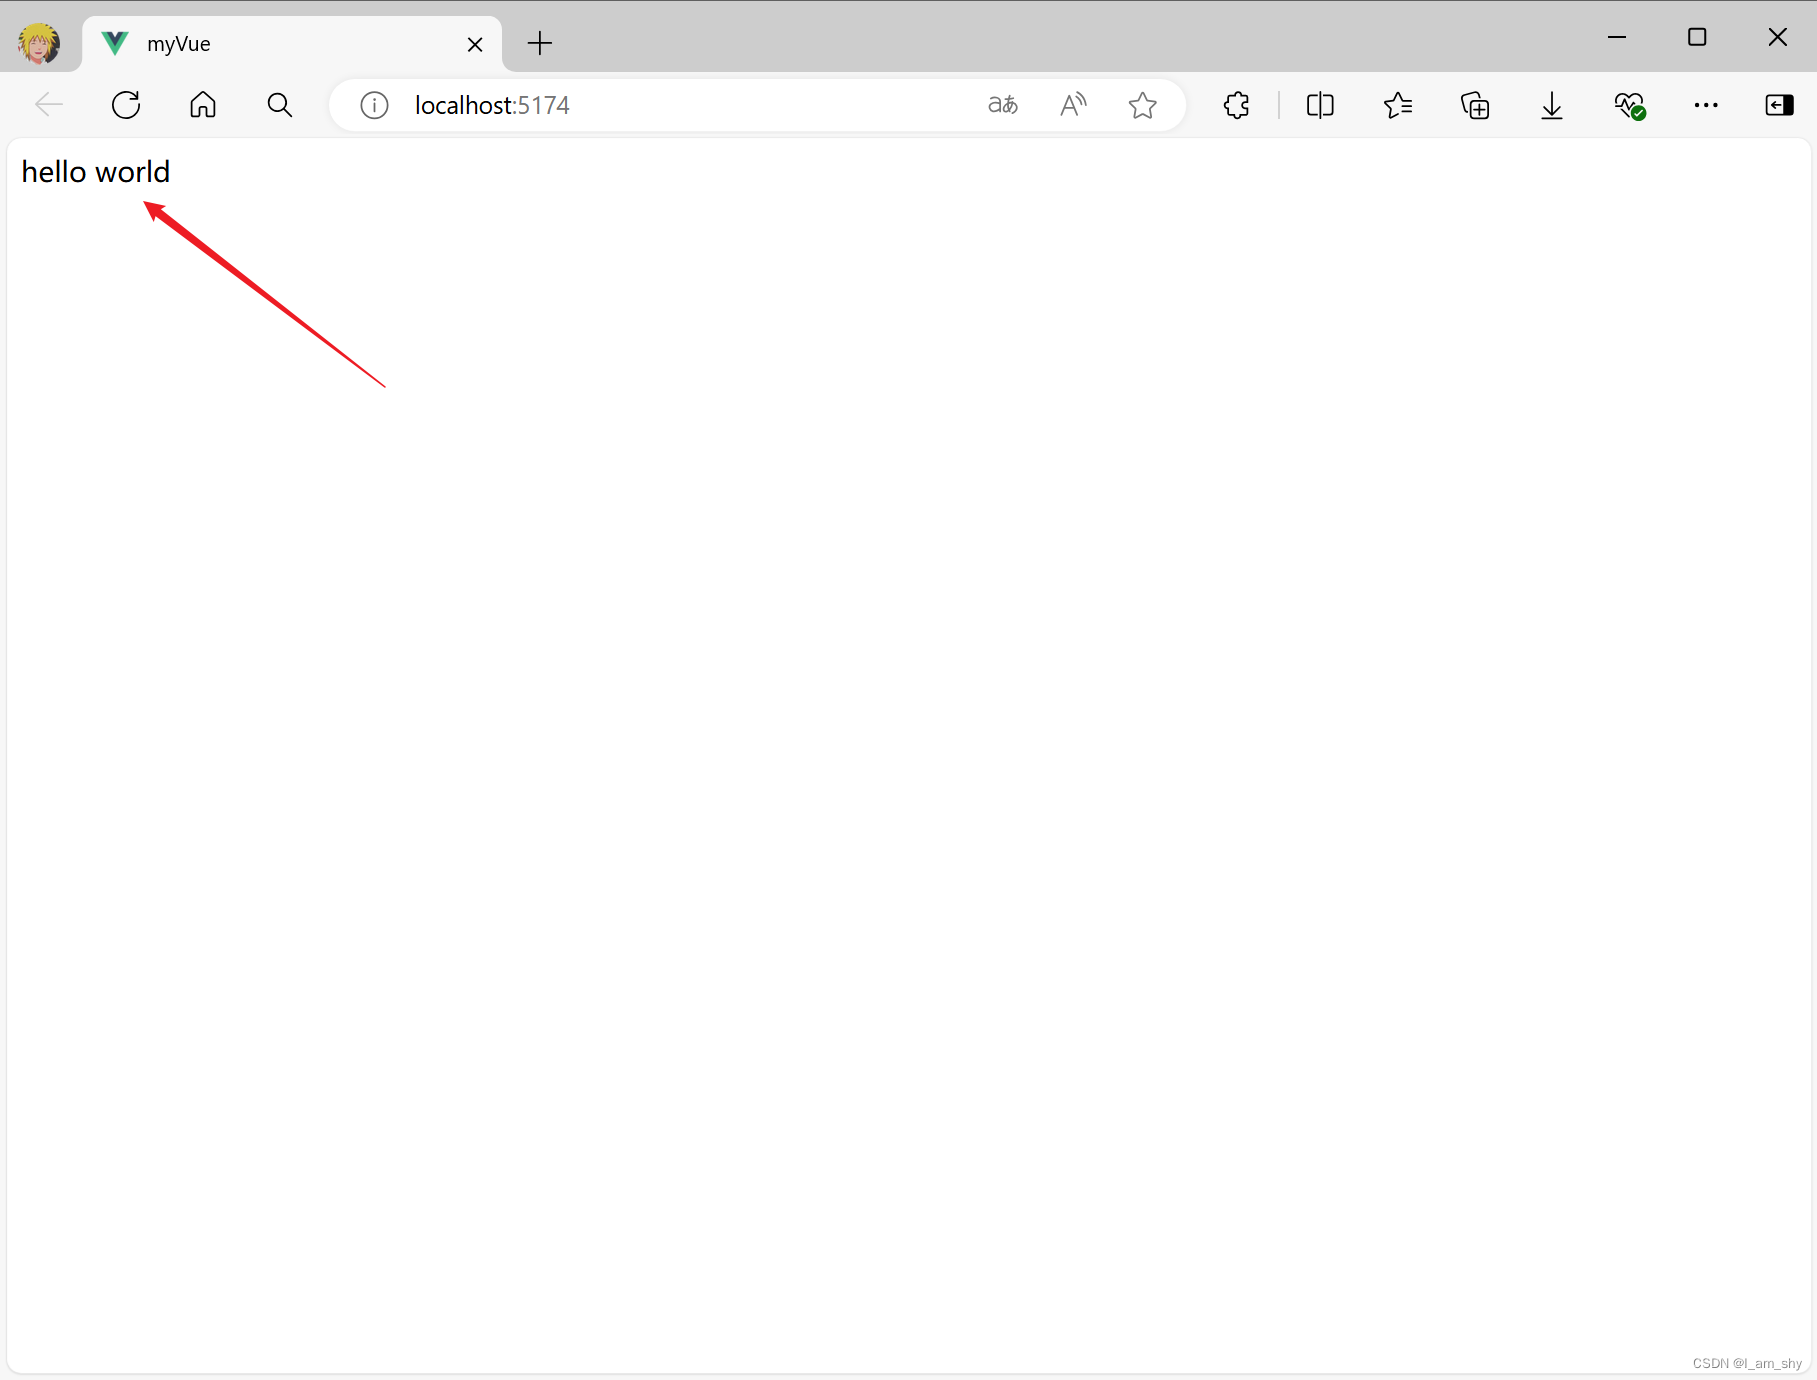Toggle the sidebar panel icon

coord(1779,105)
